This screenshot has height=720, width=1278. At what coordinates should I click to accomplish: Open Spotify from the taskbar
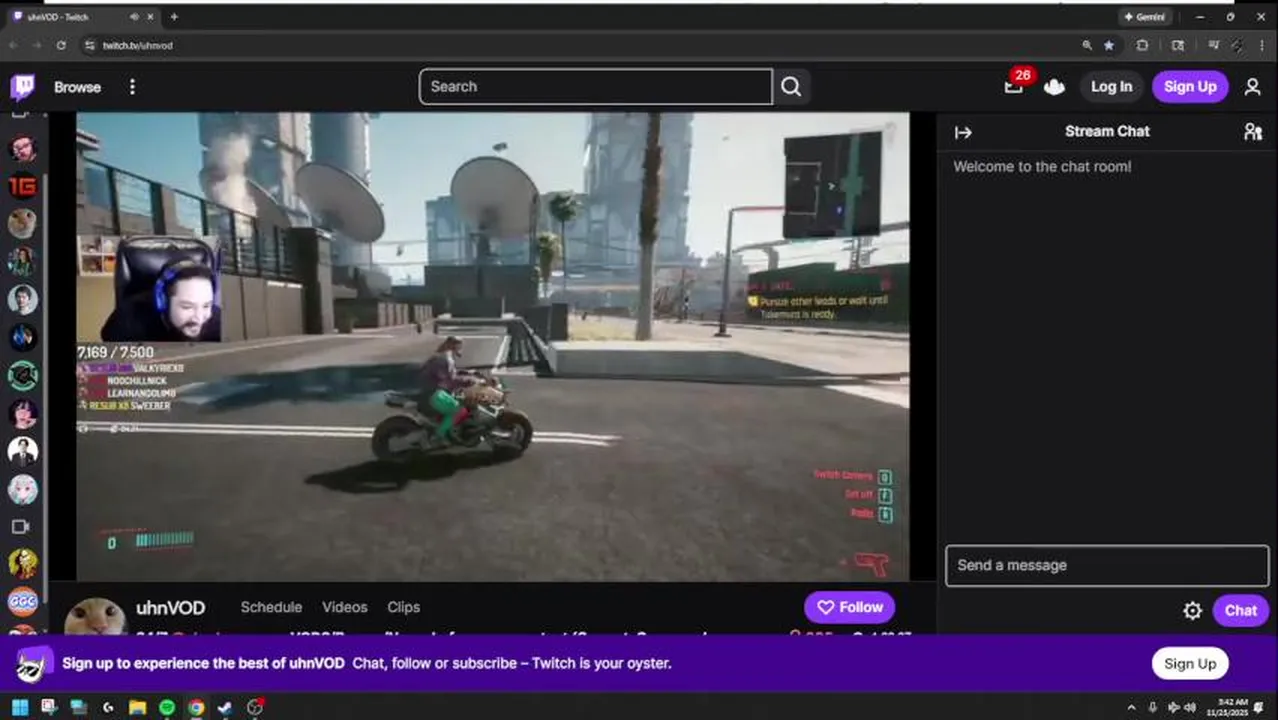[x=166, y=708]
